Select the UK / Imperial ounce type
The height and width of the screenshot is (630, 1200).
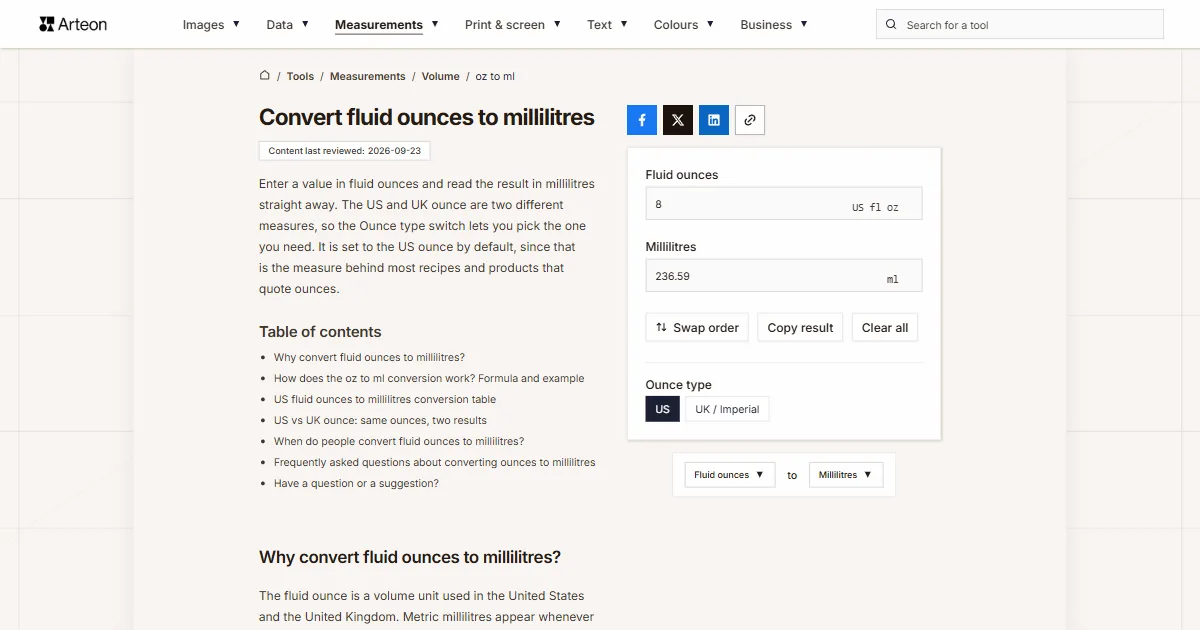(x=728, y=409)
